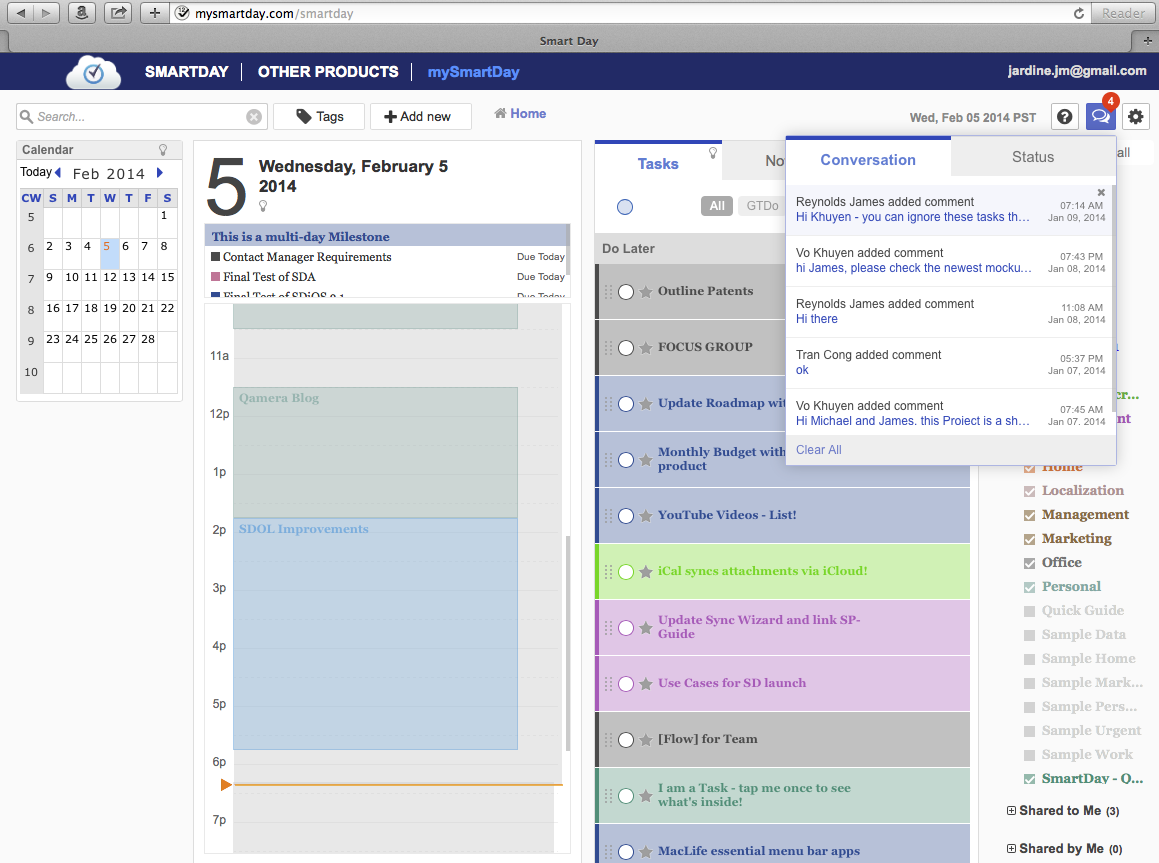Open the OTHER PRODUCTS navigation item
The width and height of the screenshot is (1159, 863).
pyautogui.click(x=328, y=72)
